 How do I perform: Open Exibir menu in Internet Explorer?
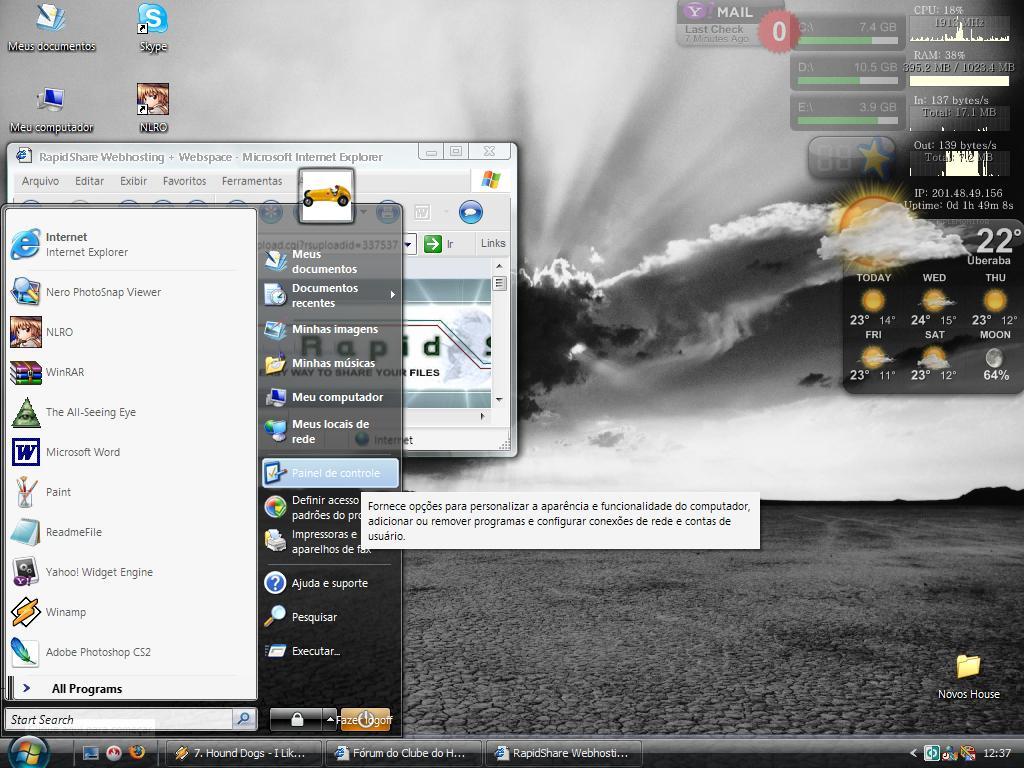tap(133, 181)
